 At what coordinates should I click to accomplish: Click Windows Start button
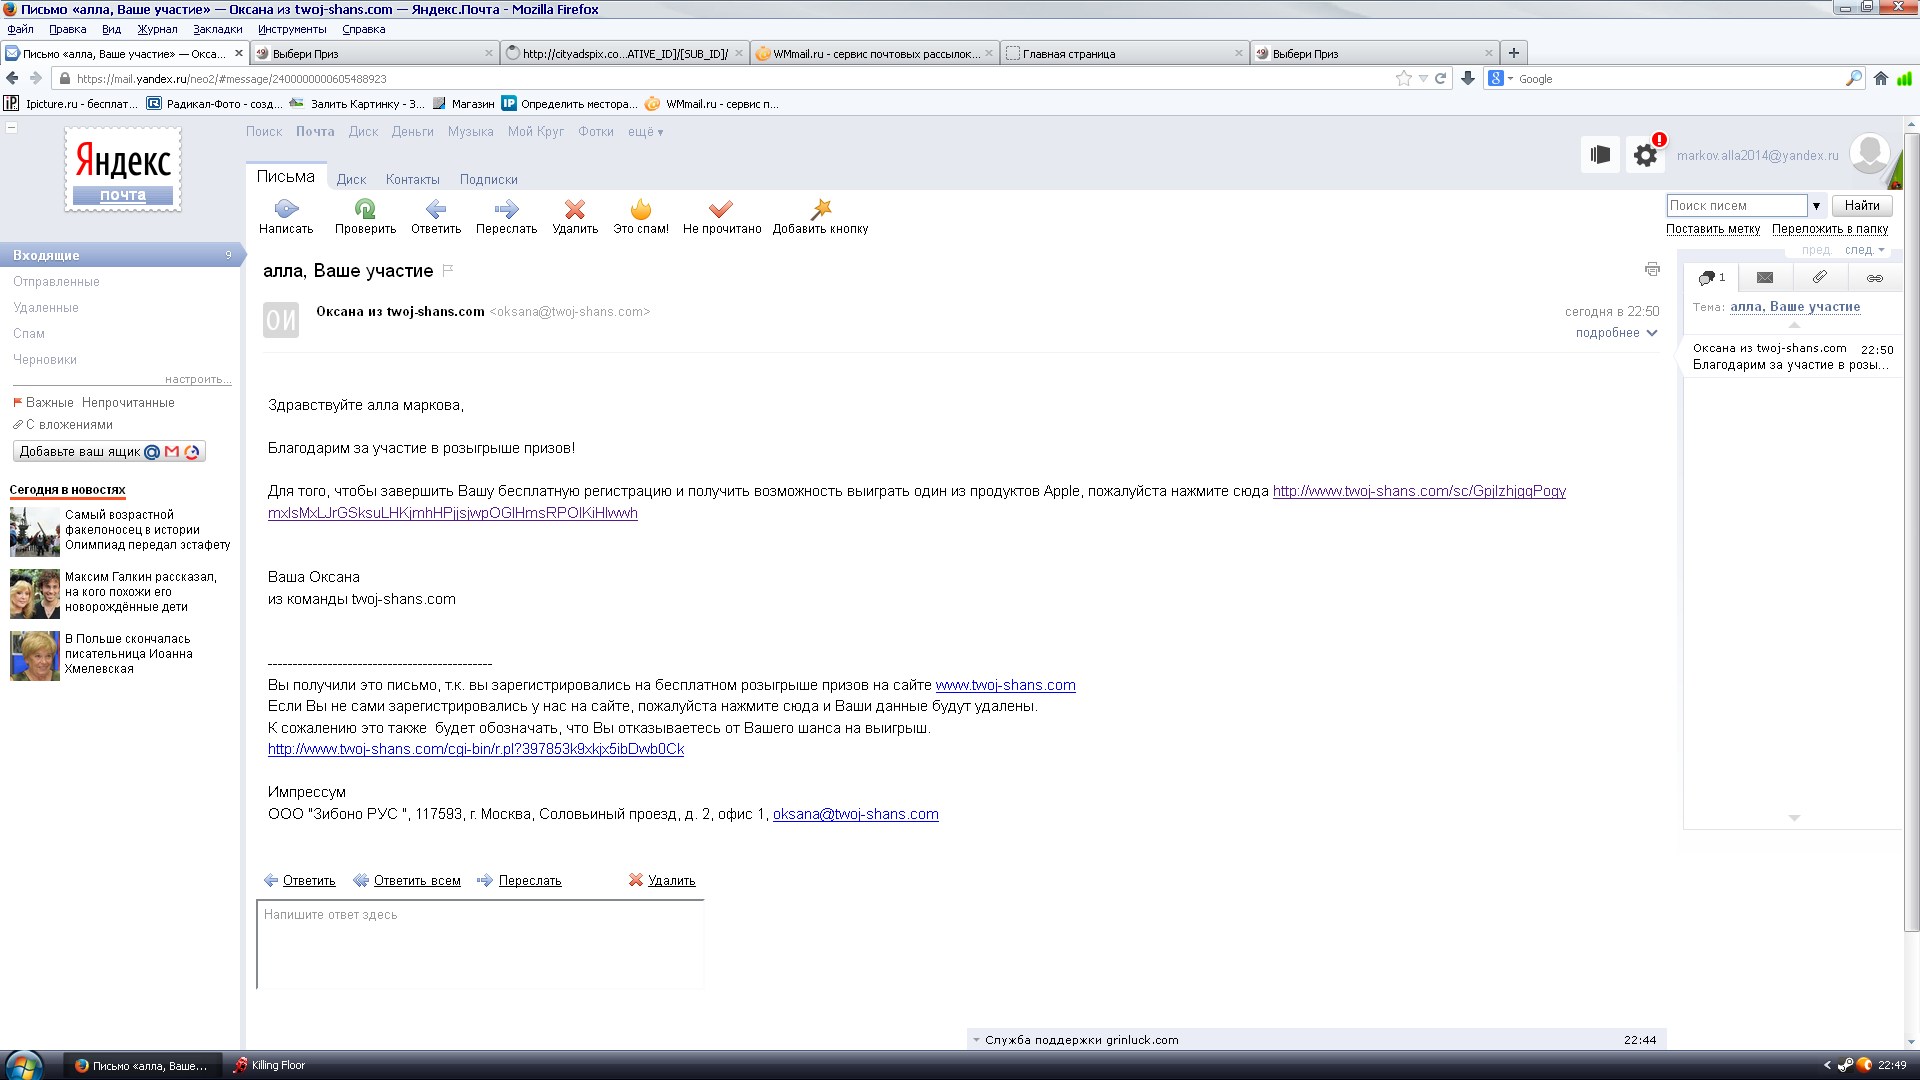pos(24,1065)
